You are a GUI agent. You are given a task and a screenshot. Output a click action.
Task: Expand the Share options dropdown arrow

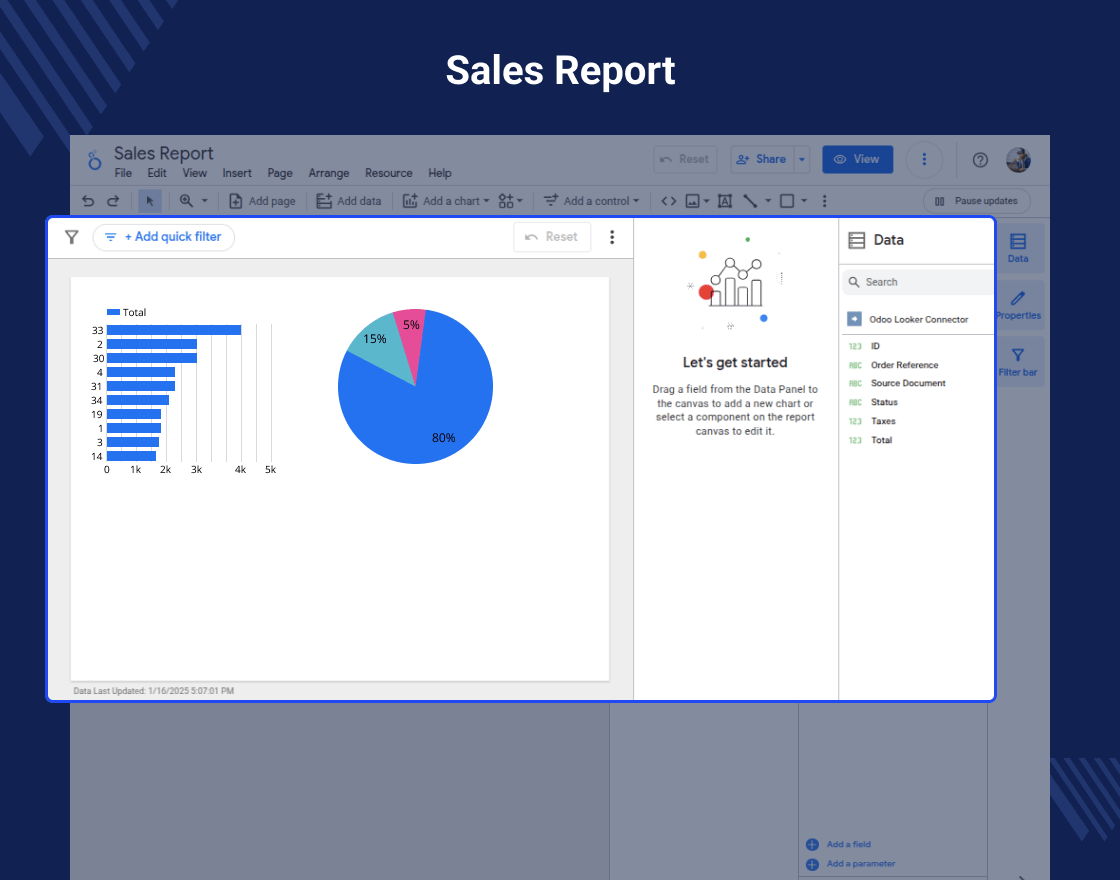[802, 159]
